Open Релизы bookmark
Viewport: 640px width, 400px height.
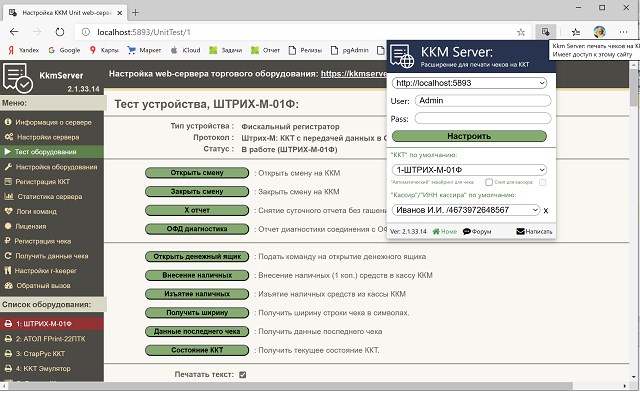(305, 50)
